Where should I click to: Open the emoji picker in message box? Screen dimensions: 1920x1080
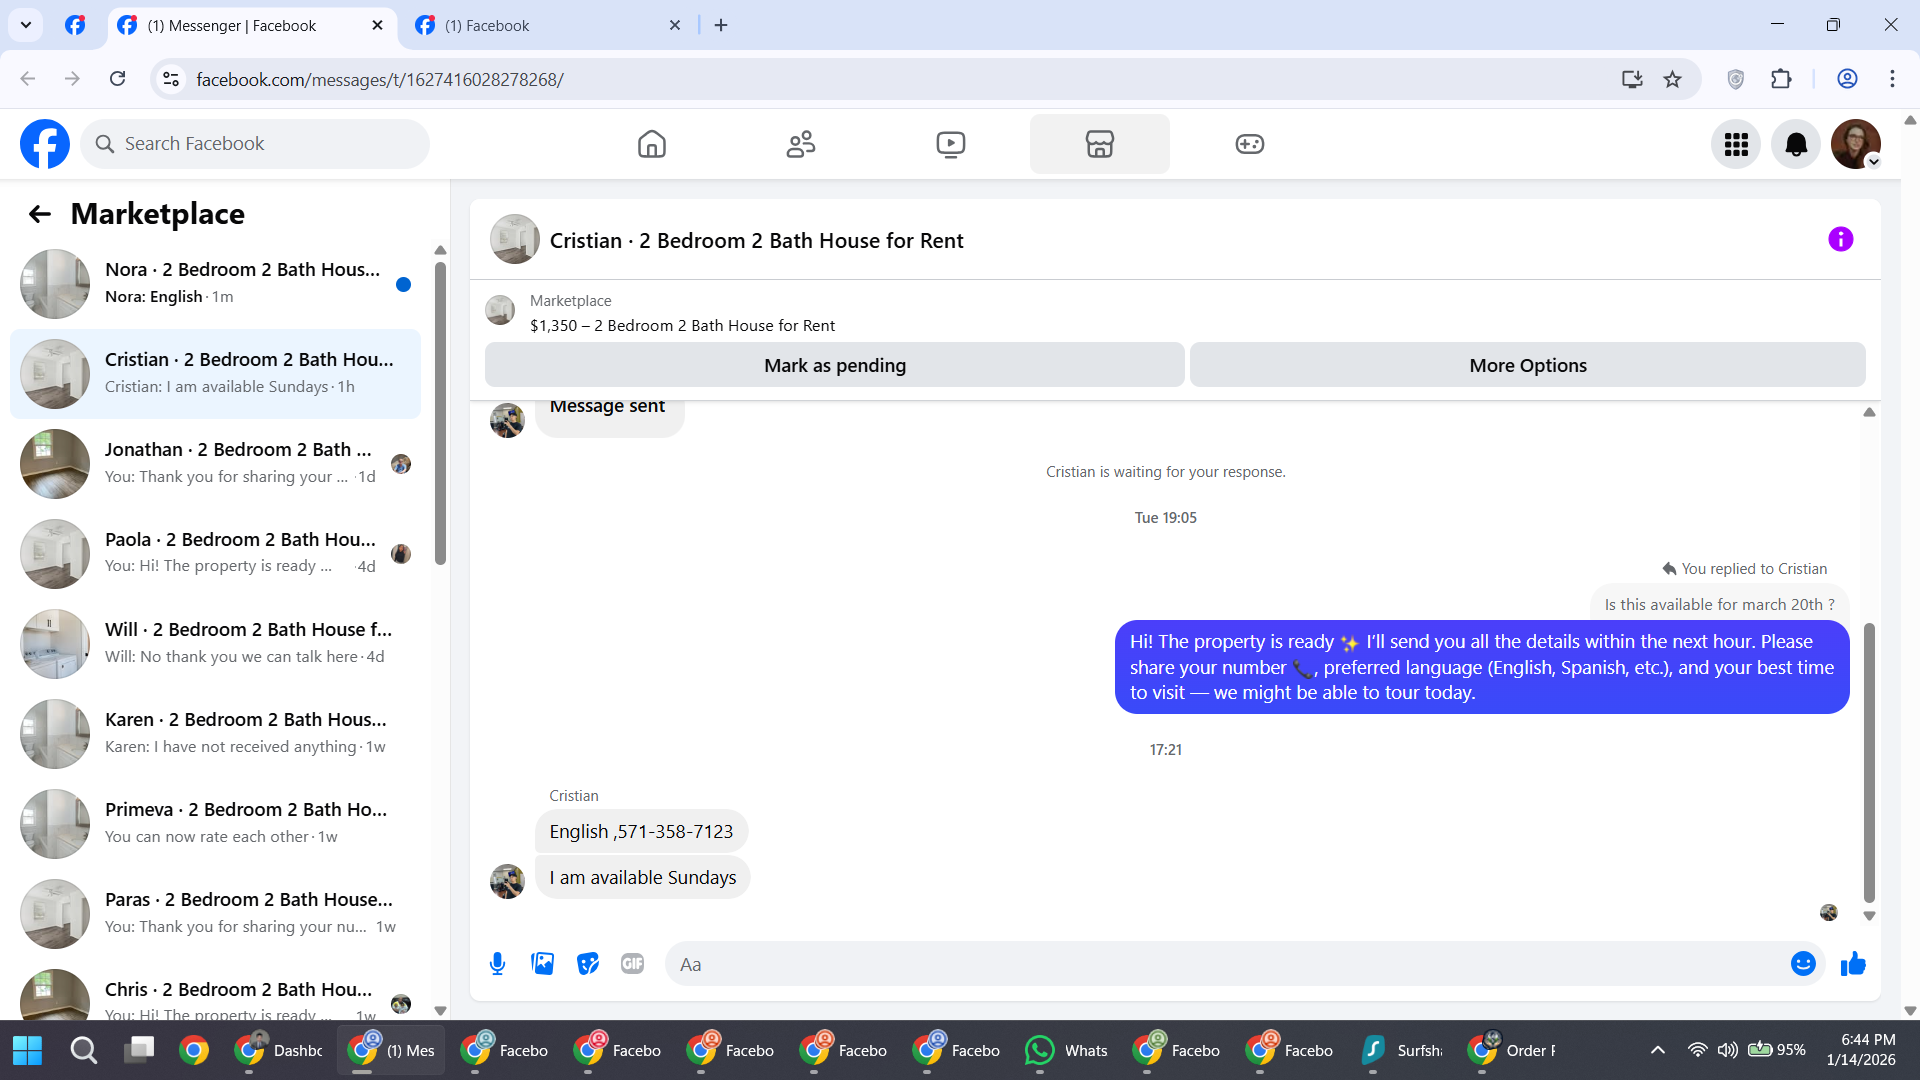pos(1802,964)
